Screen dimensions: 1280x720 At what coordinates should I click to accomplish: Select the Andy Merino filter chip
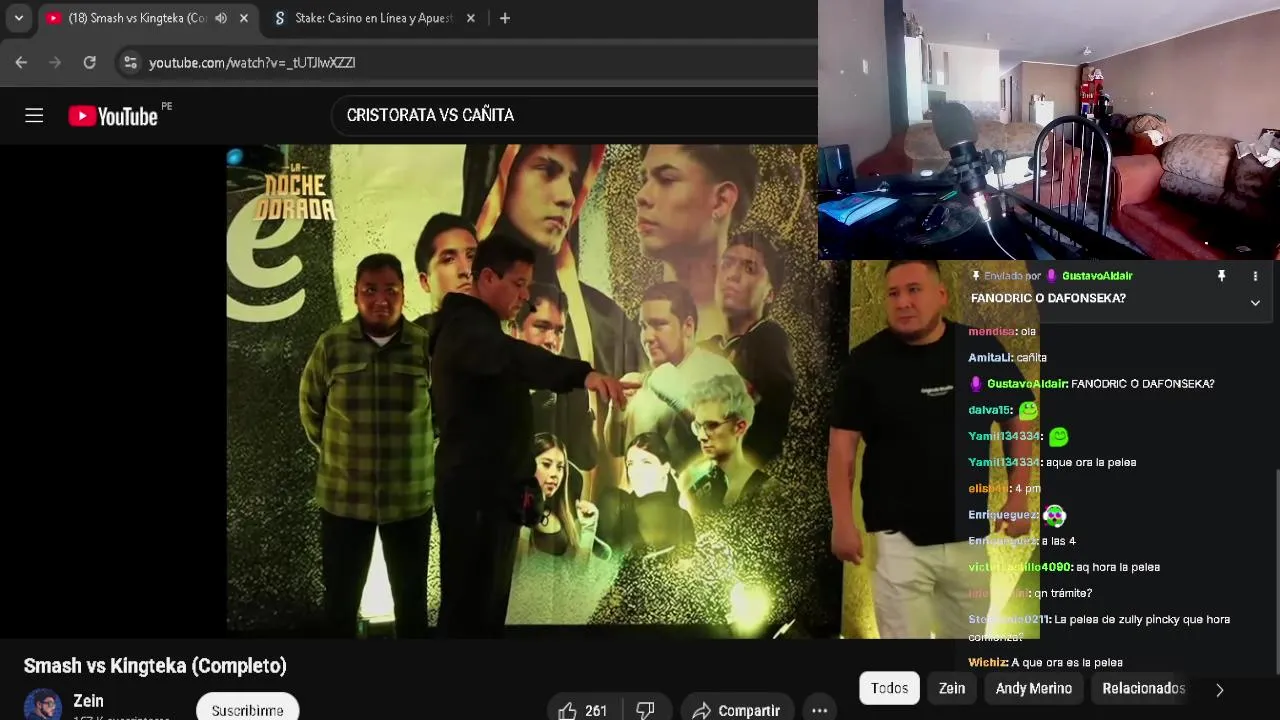1034,688
